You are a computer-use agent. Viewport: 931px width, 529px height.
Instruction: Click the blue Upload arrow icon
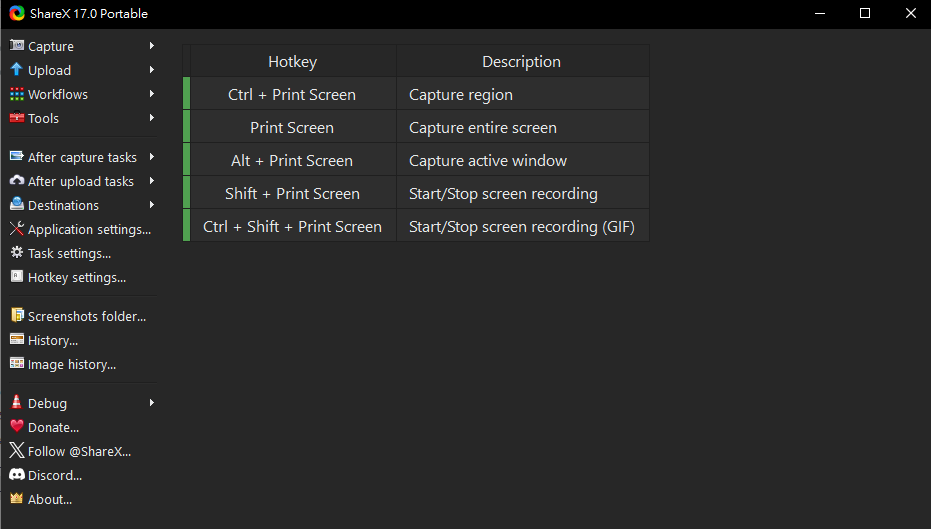(17, 70)
